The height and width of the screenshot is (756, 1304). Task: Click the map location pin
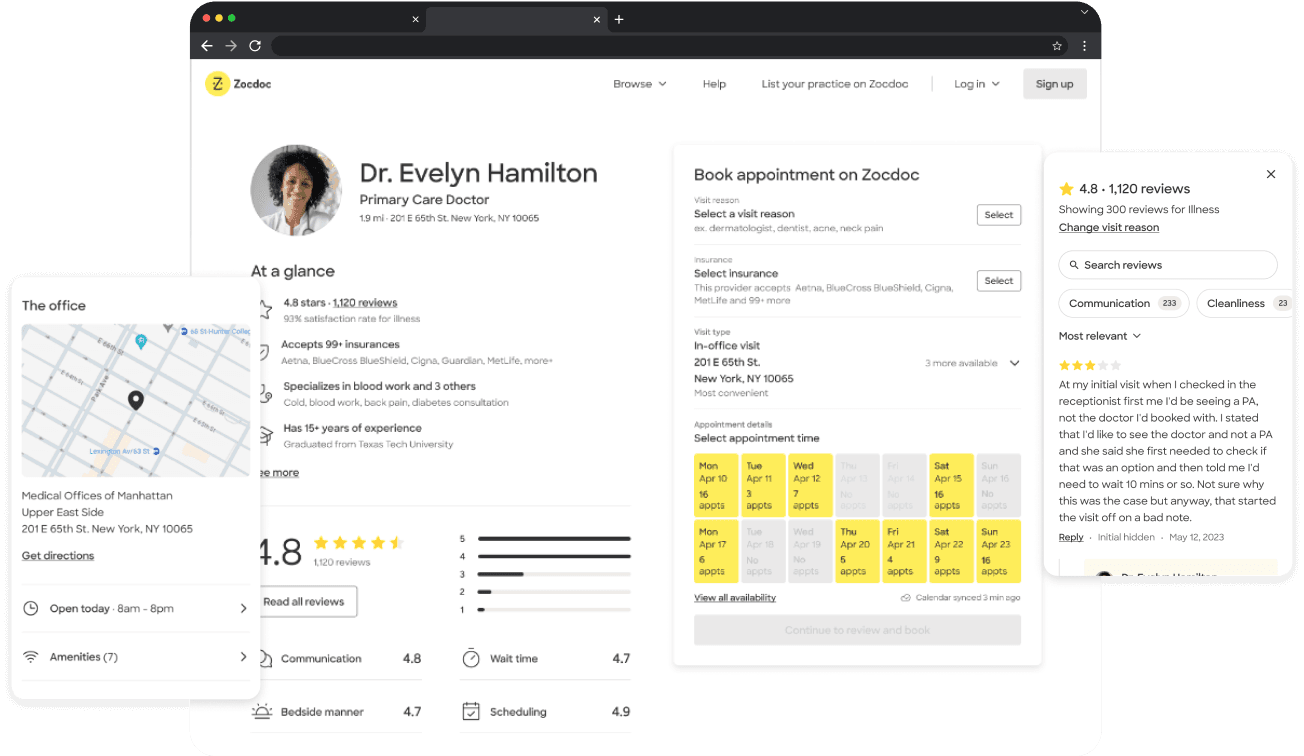[136, 401]
